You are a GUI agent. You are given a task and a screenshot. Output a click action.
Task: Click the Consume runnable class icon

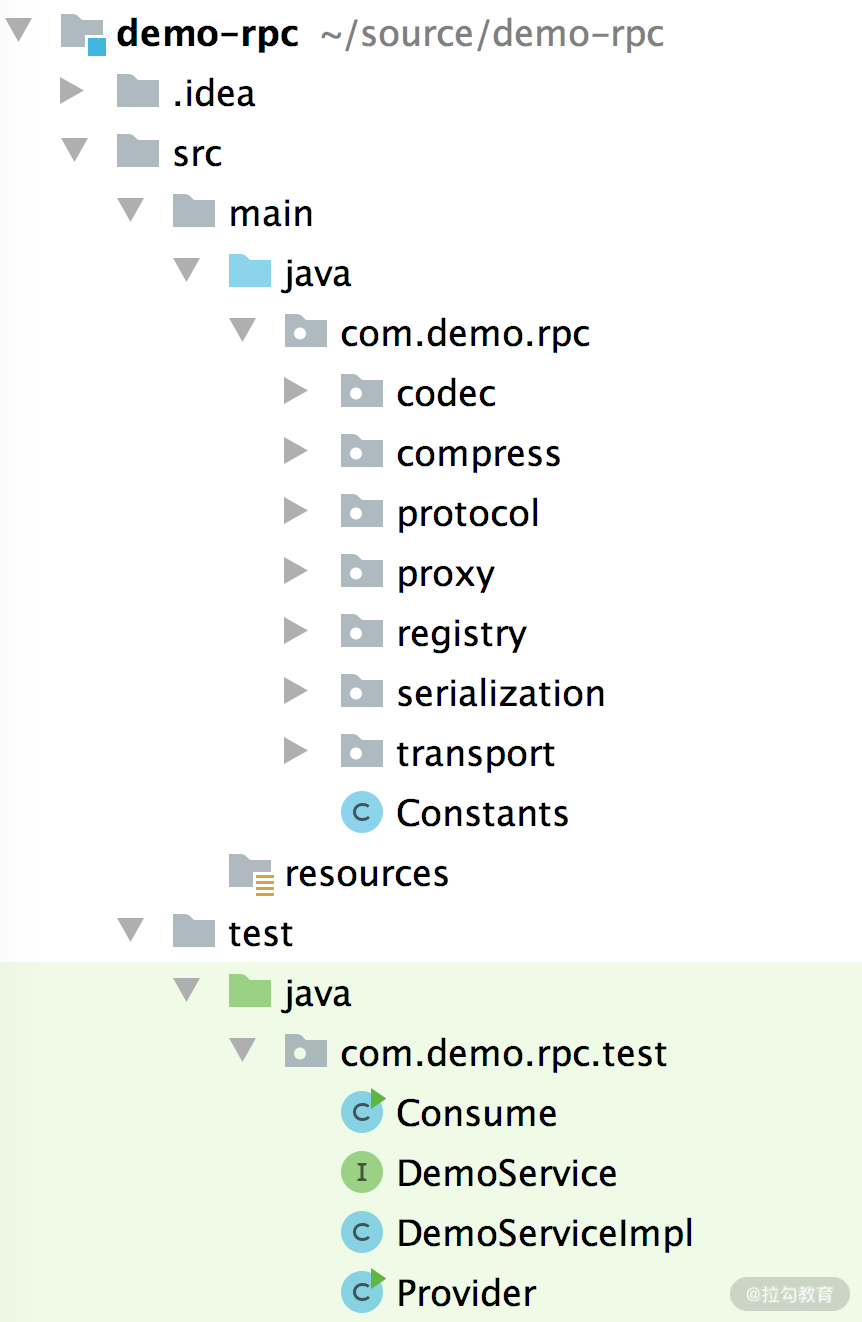pos(362,1113)
